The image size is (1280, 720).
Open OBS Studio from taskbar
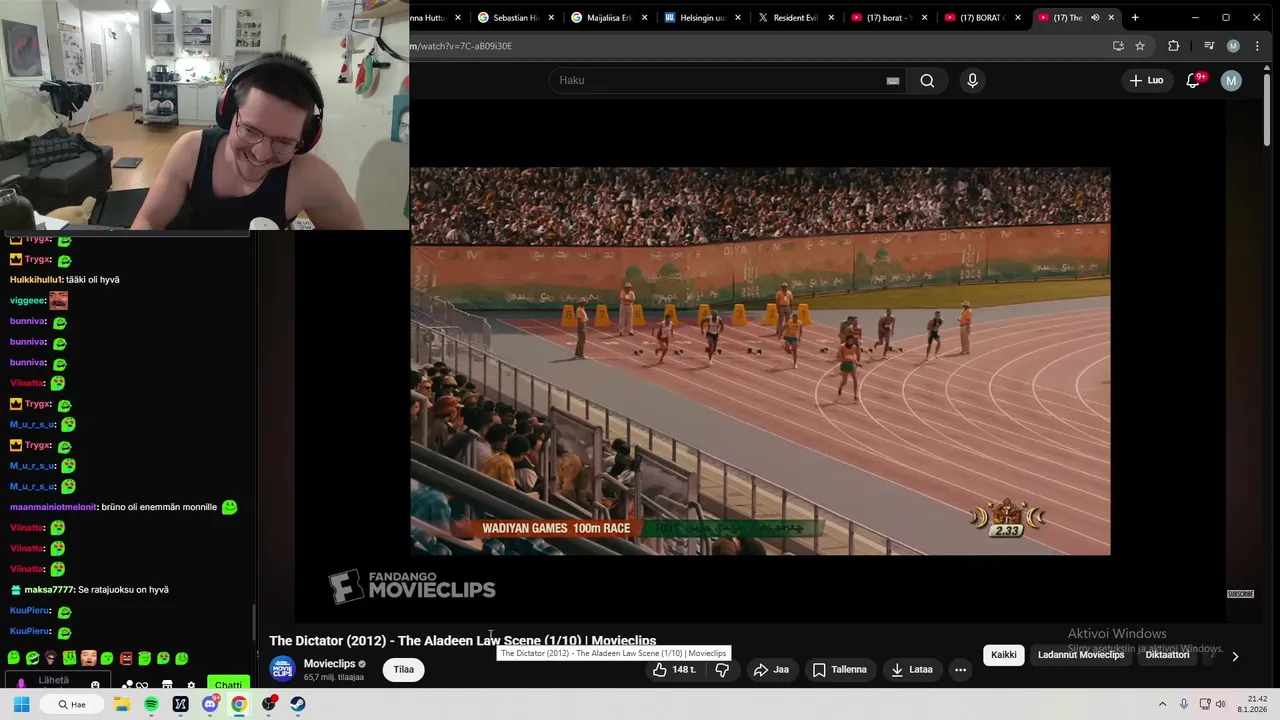click(x=269, y=704)
